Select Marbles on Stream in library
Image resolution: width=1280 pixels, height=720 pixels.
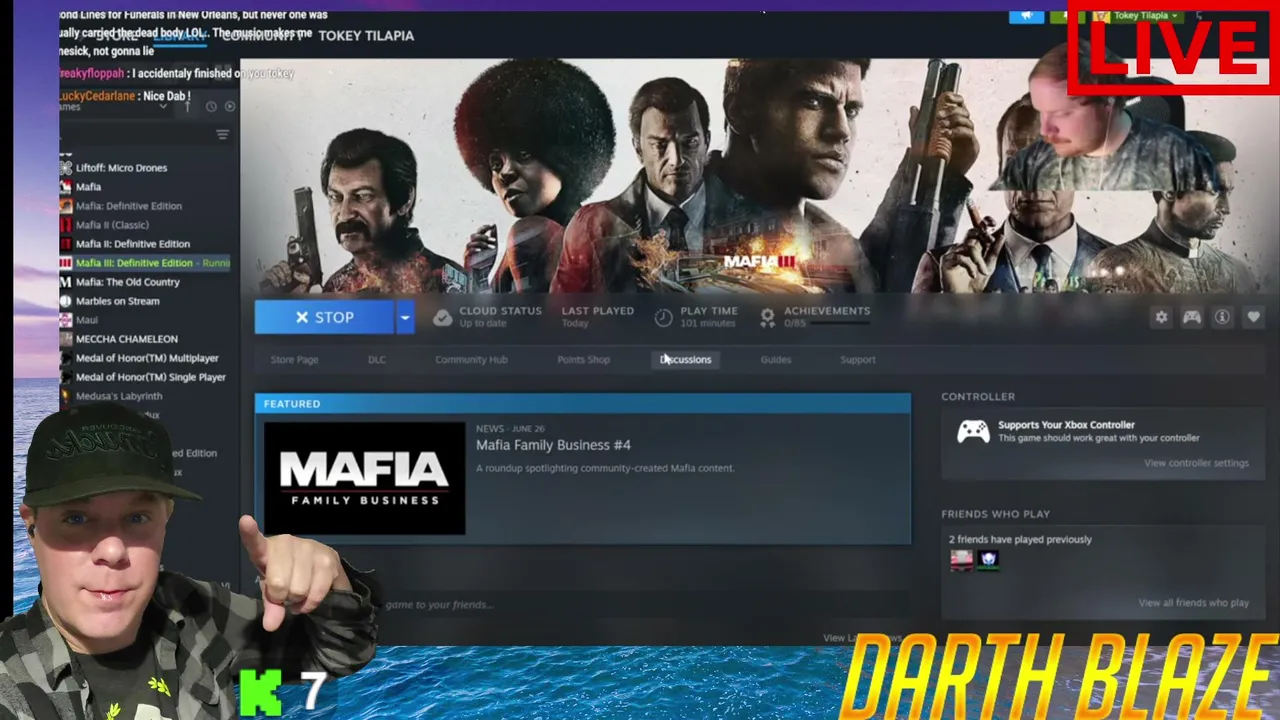tap(118, 301)
